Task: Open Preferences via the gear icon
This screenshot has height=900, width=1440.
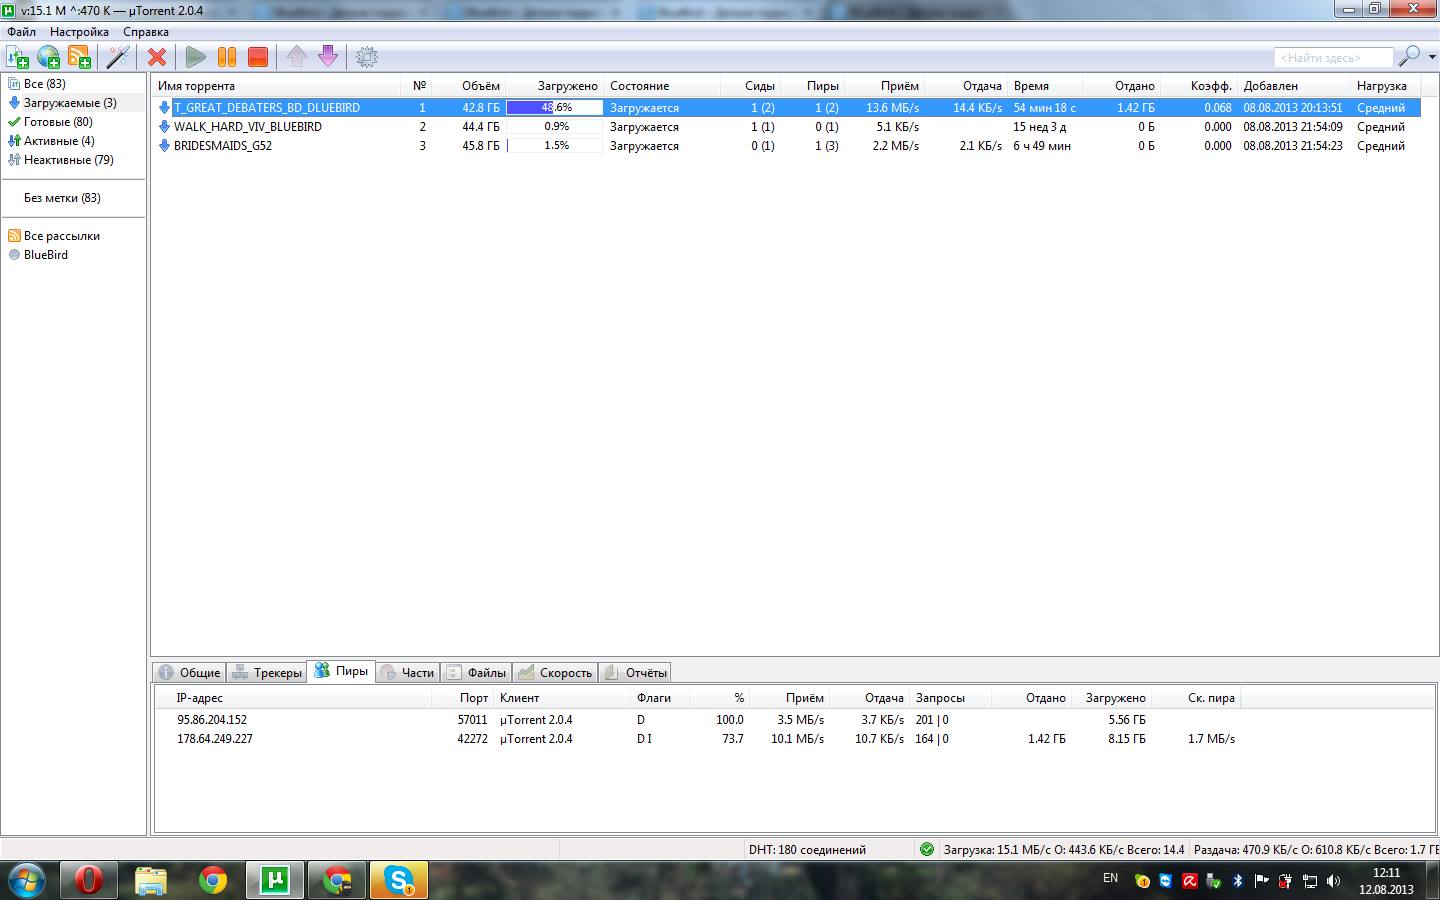Action: coord(367,57)
